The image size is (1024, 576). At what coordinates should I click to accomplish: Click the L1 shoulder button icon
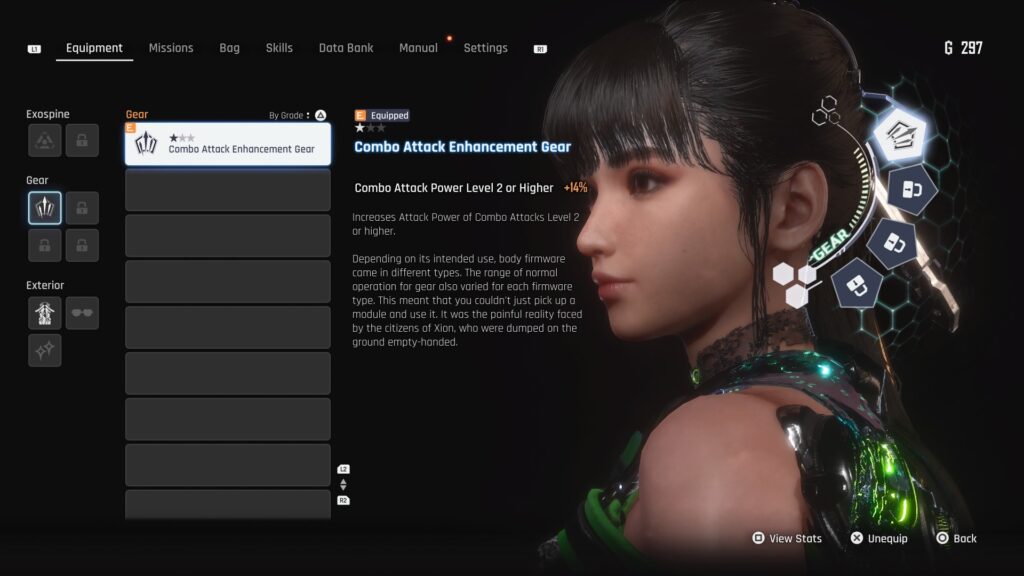(34, 49)
